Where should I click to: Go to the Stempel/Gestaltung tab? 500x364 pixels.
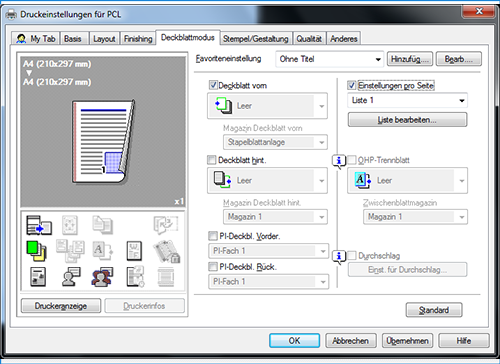pos(256,39)
